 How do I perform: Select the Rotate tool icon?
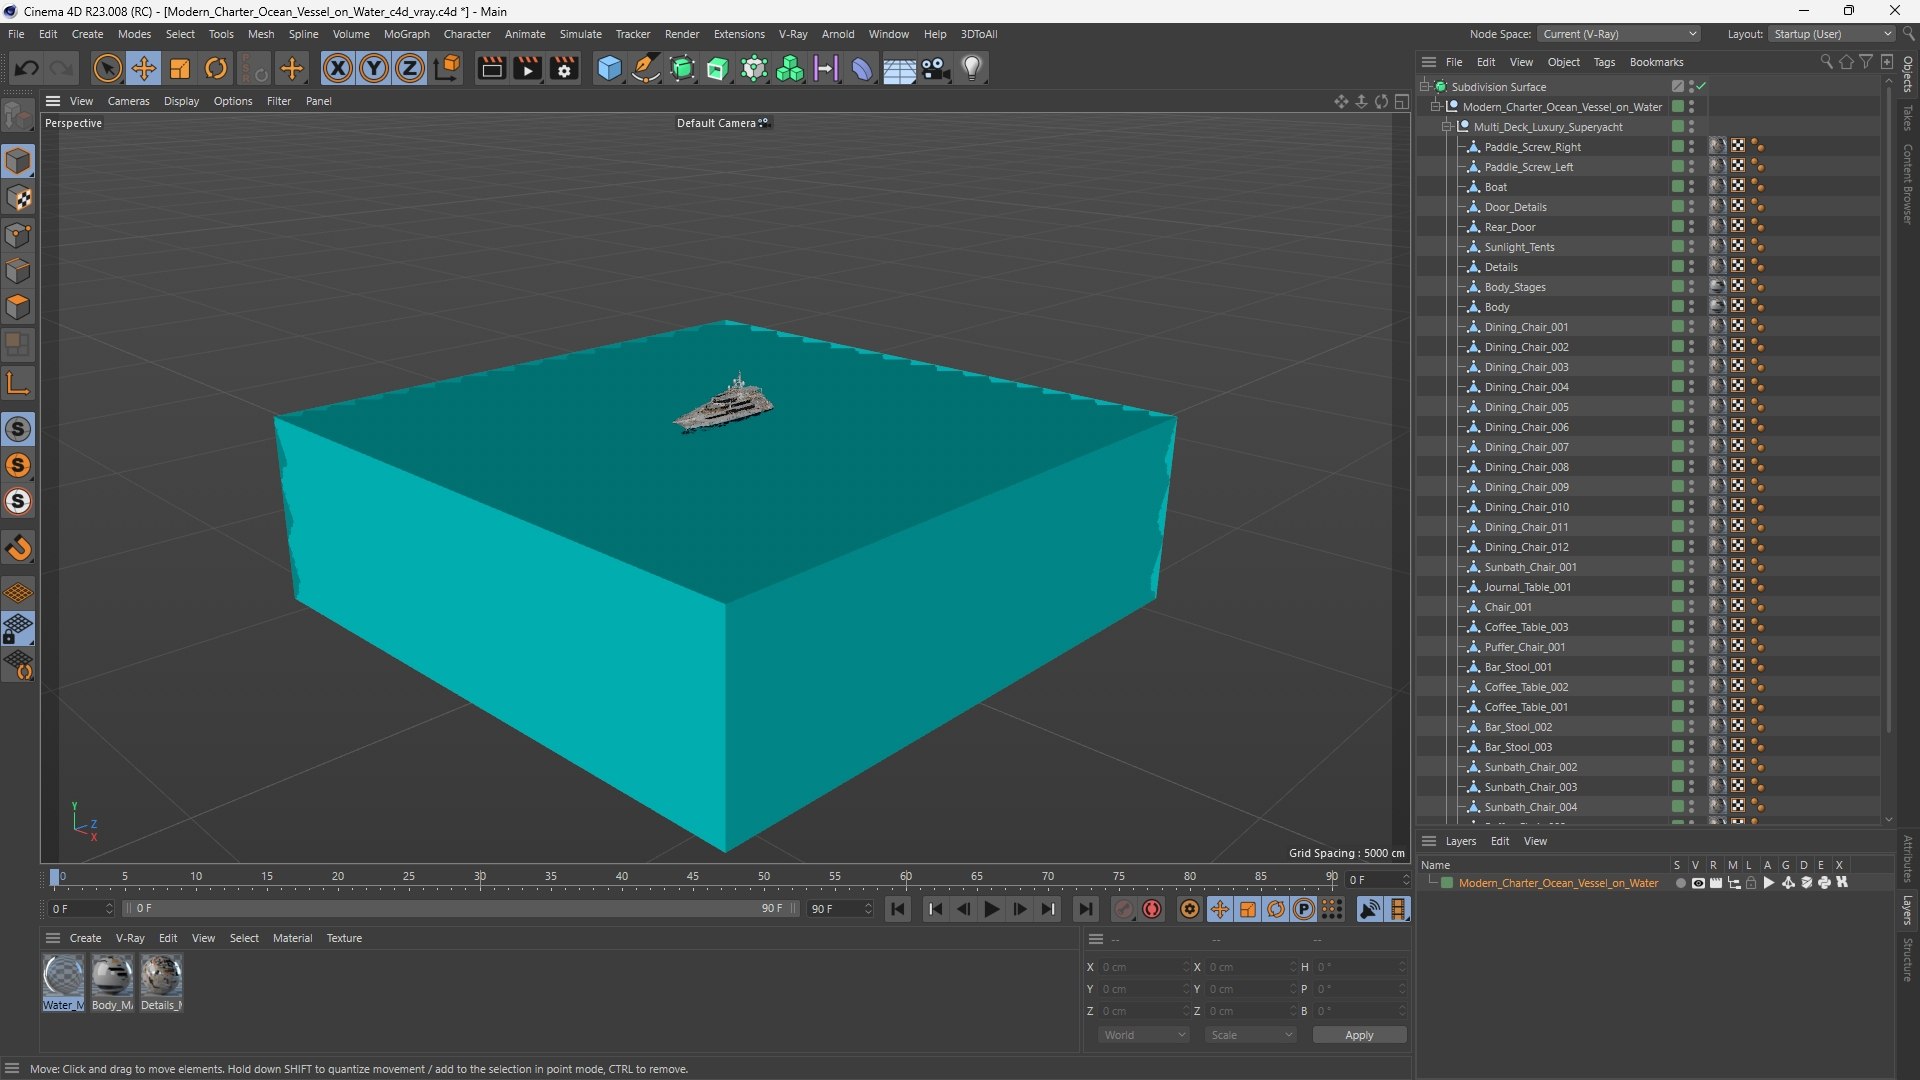click(215, 68)
